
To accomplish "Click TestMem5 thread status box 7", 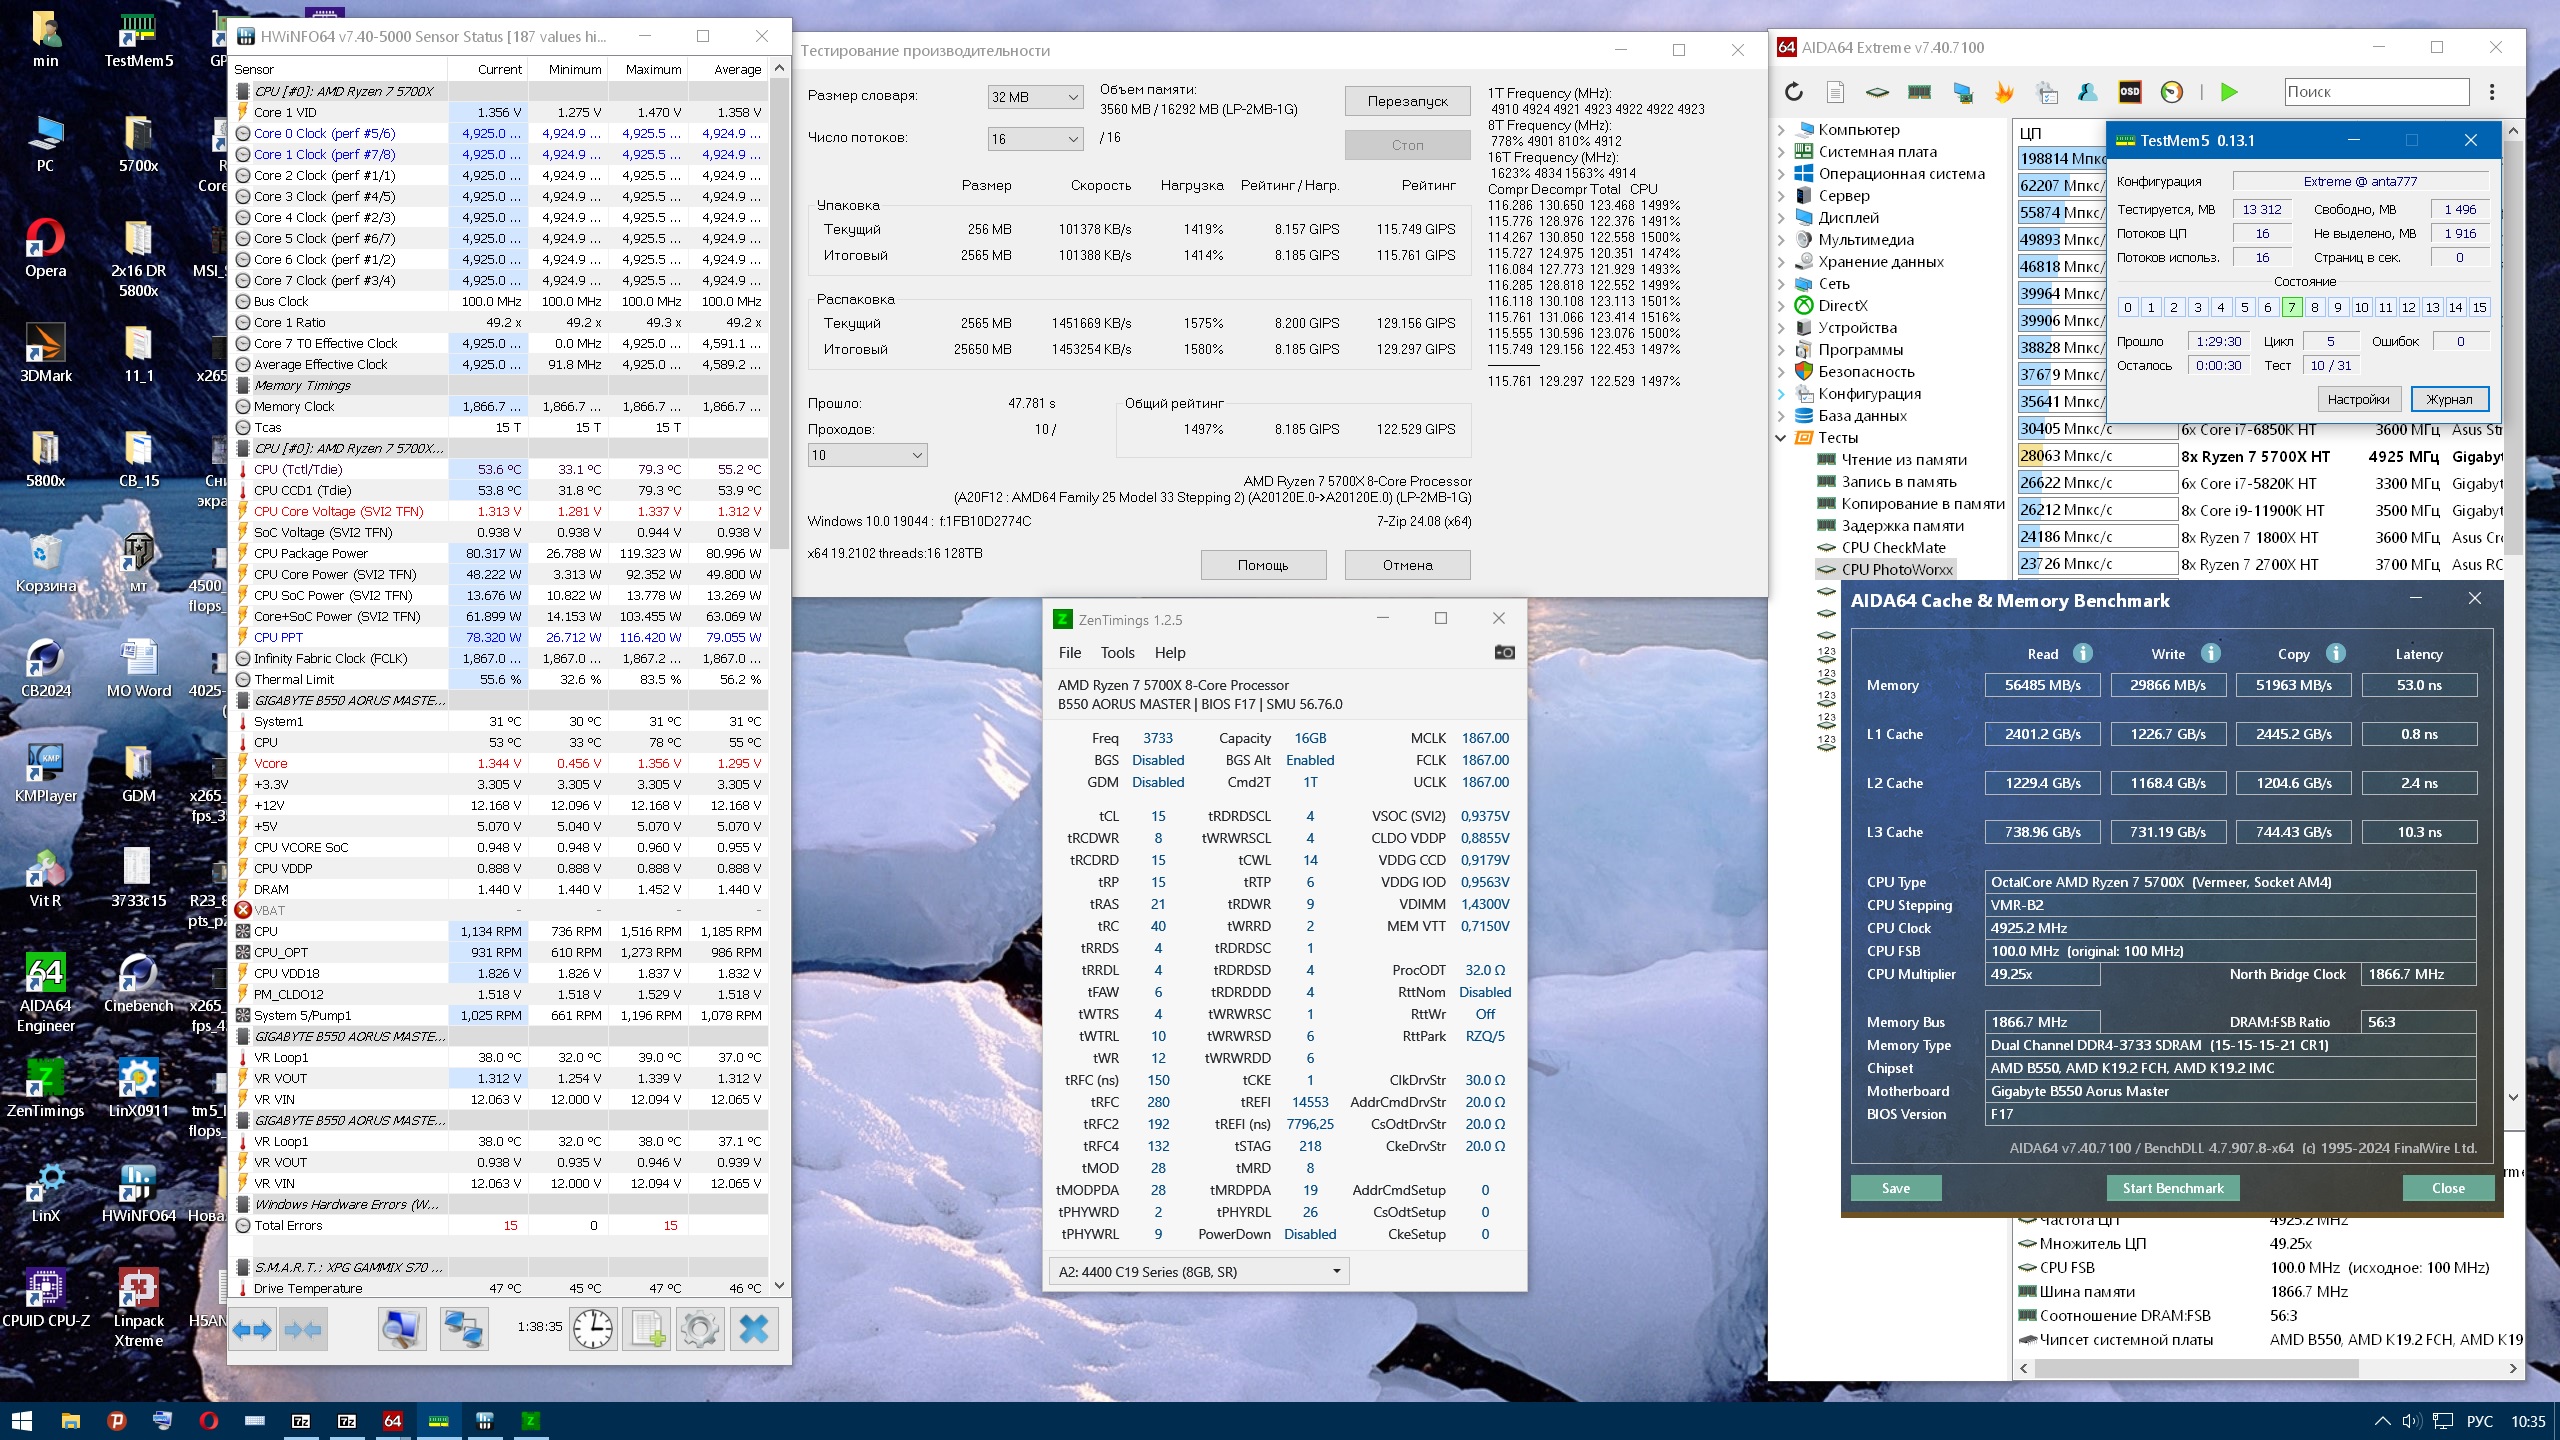I will [2291, 307].
